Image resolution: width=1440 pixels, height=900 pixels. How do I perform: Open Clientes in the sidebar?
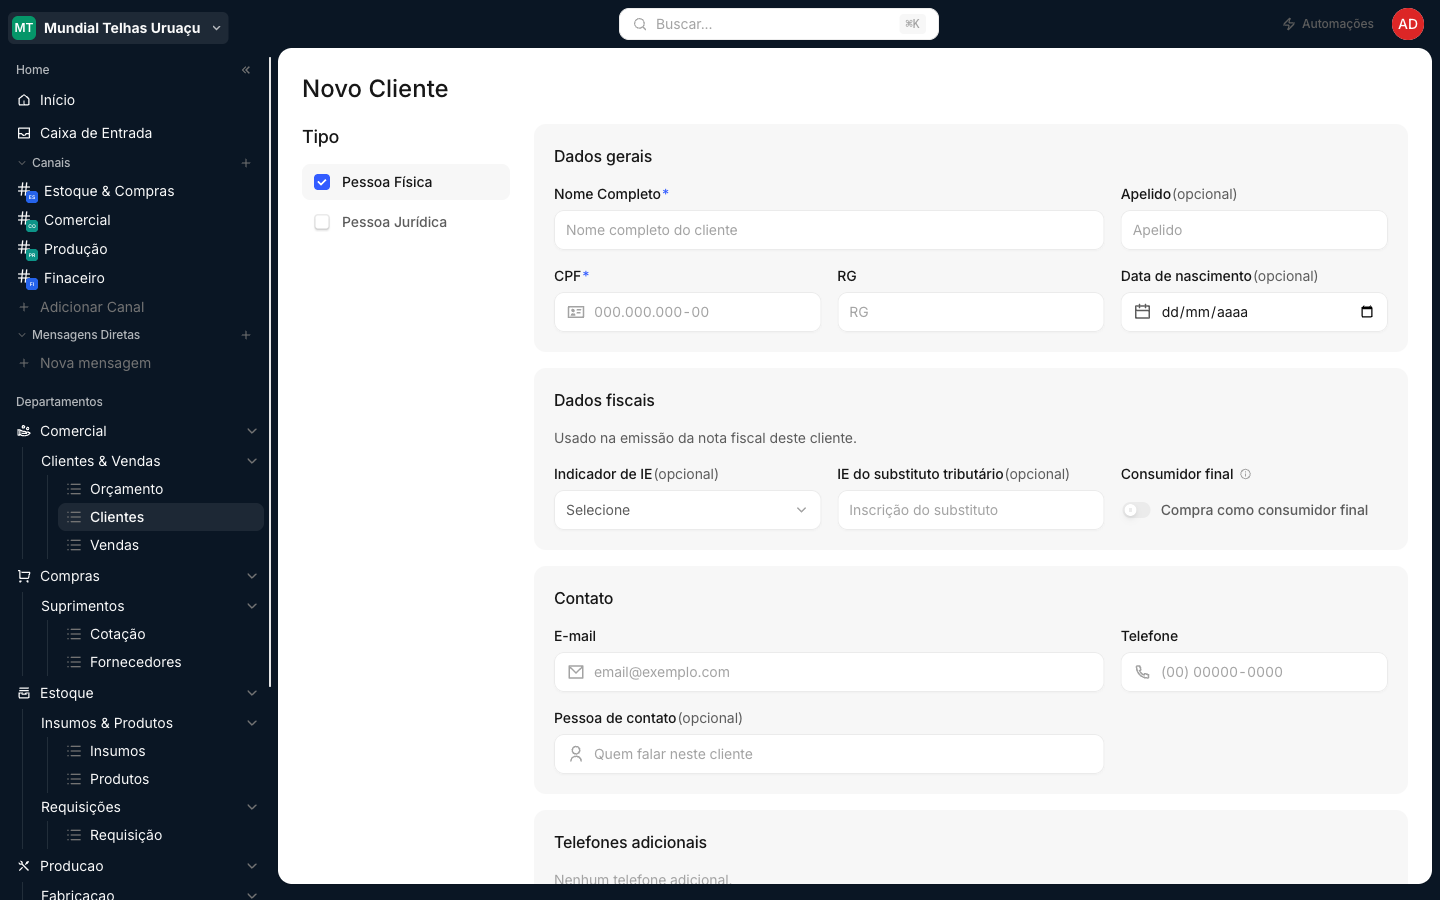tap(161, 517)
